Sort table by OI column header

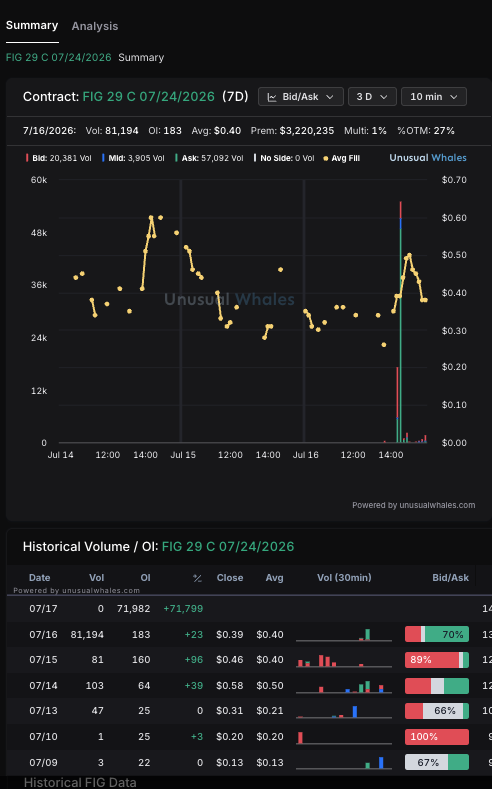[145, 578]
